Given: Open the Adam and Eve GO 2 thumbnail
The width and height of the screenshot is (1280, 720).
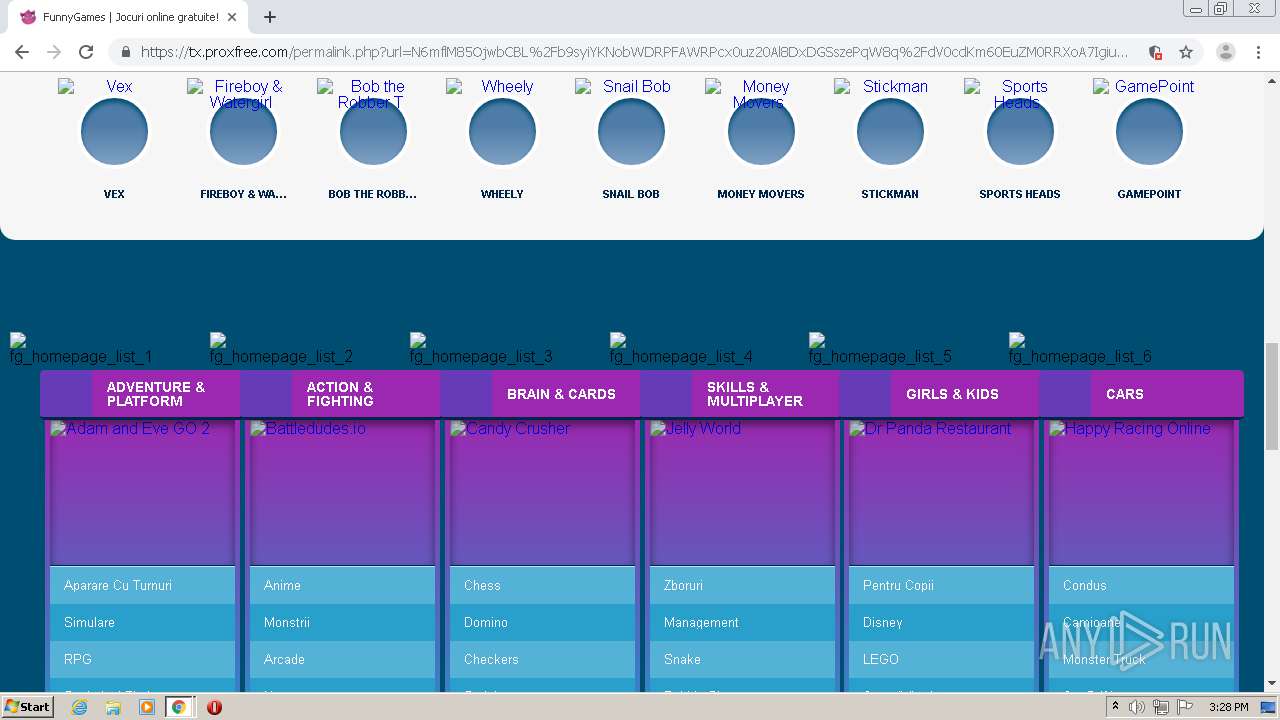Looking at the screenshot, I should click(x=142, y=493).
